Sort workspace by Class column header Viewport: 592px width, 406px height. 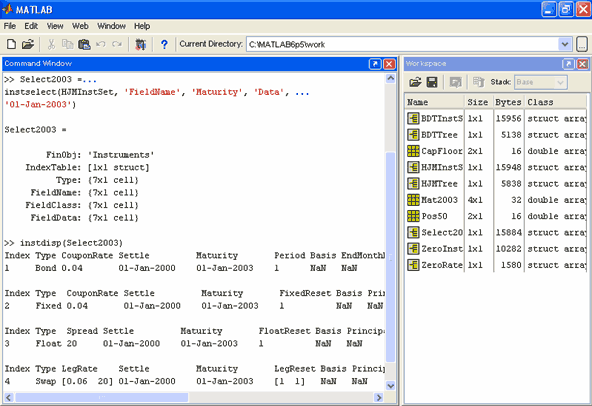(555, 102)
